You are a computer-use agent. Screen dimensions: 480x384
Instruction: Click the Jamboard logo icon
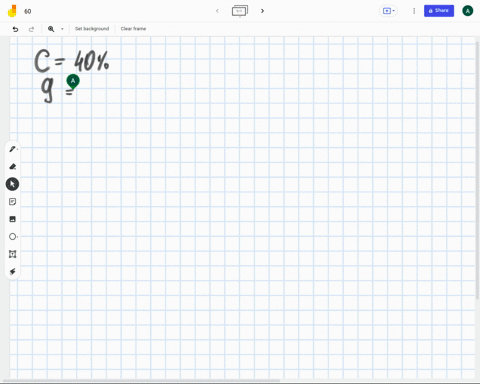point(12,11)
